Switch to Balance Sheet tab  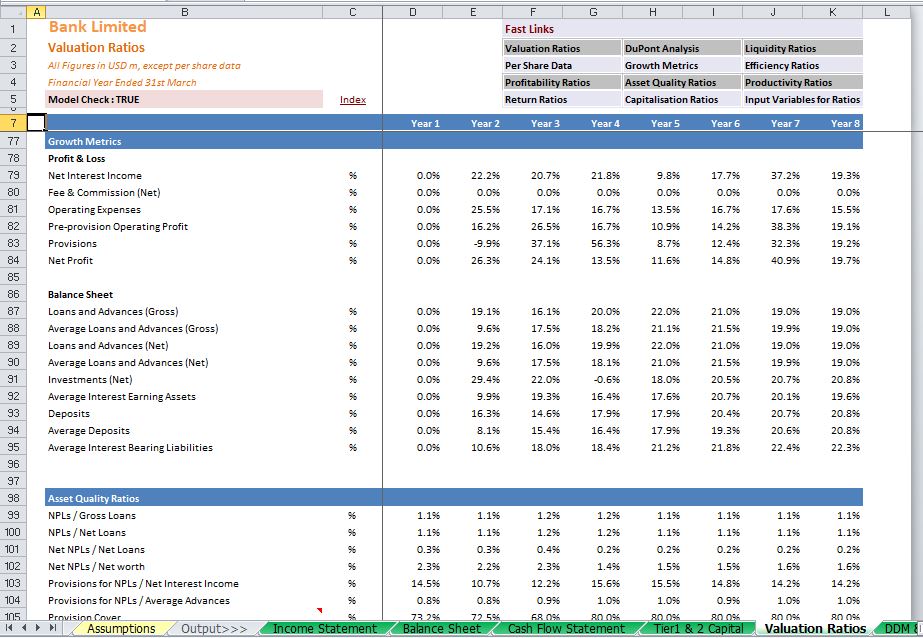[x=441, y=629]
